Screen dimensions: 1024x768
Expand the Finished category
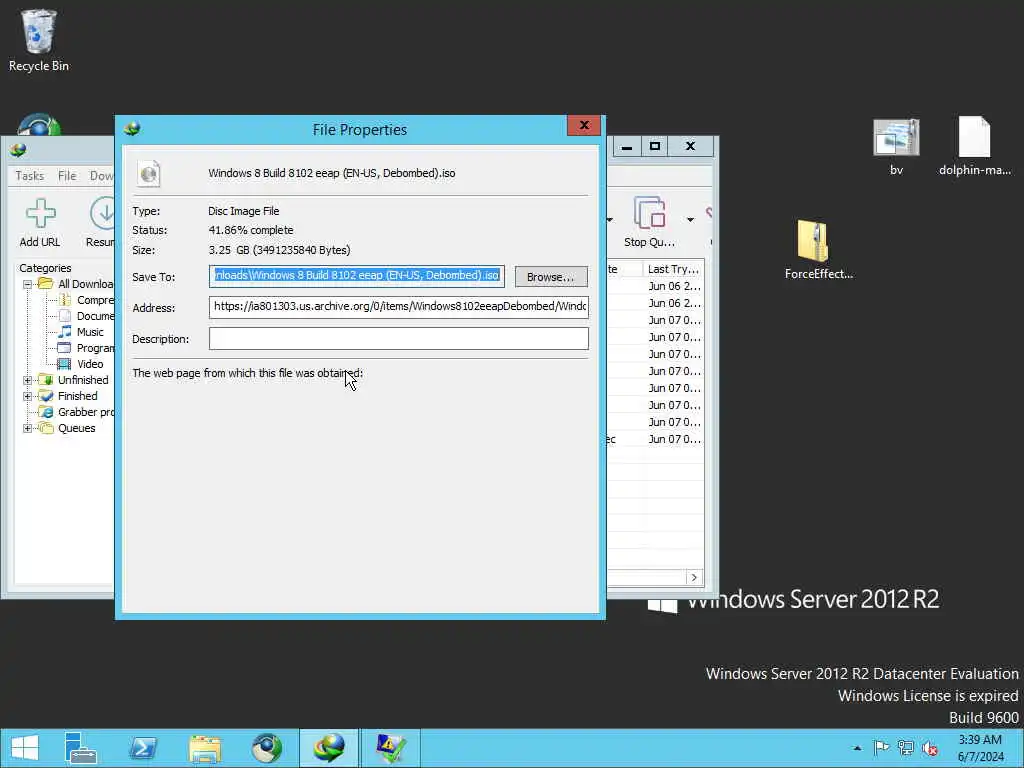(x=27, y=396)
